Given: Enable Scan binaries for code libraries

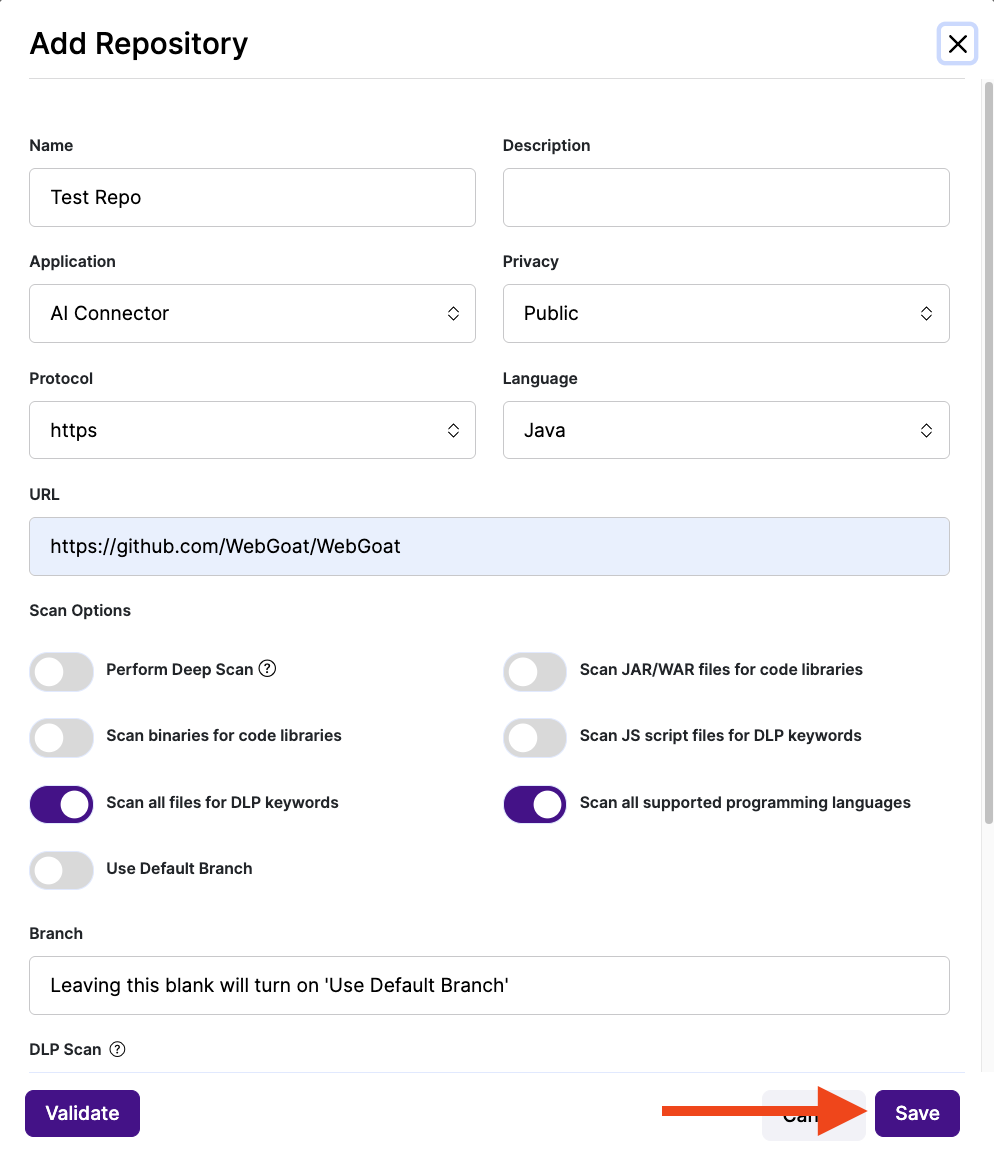Looking at the screenshot, I should click(x=62, y=738).
